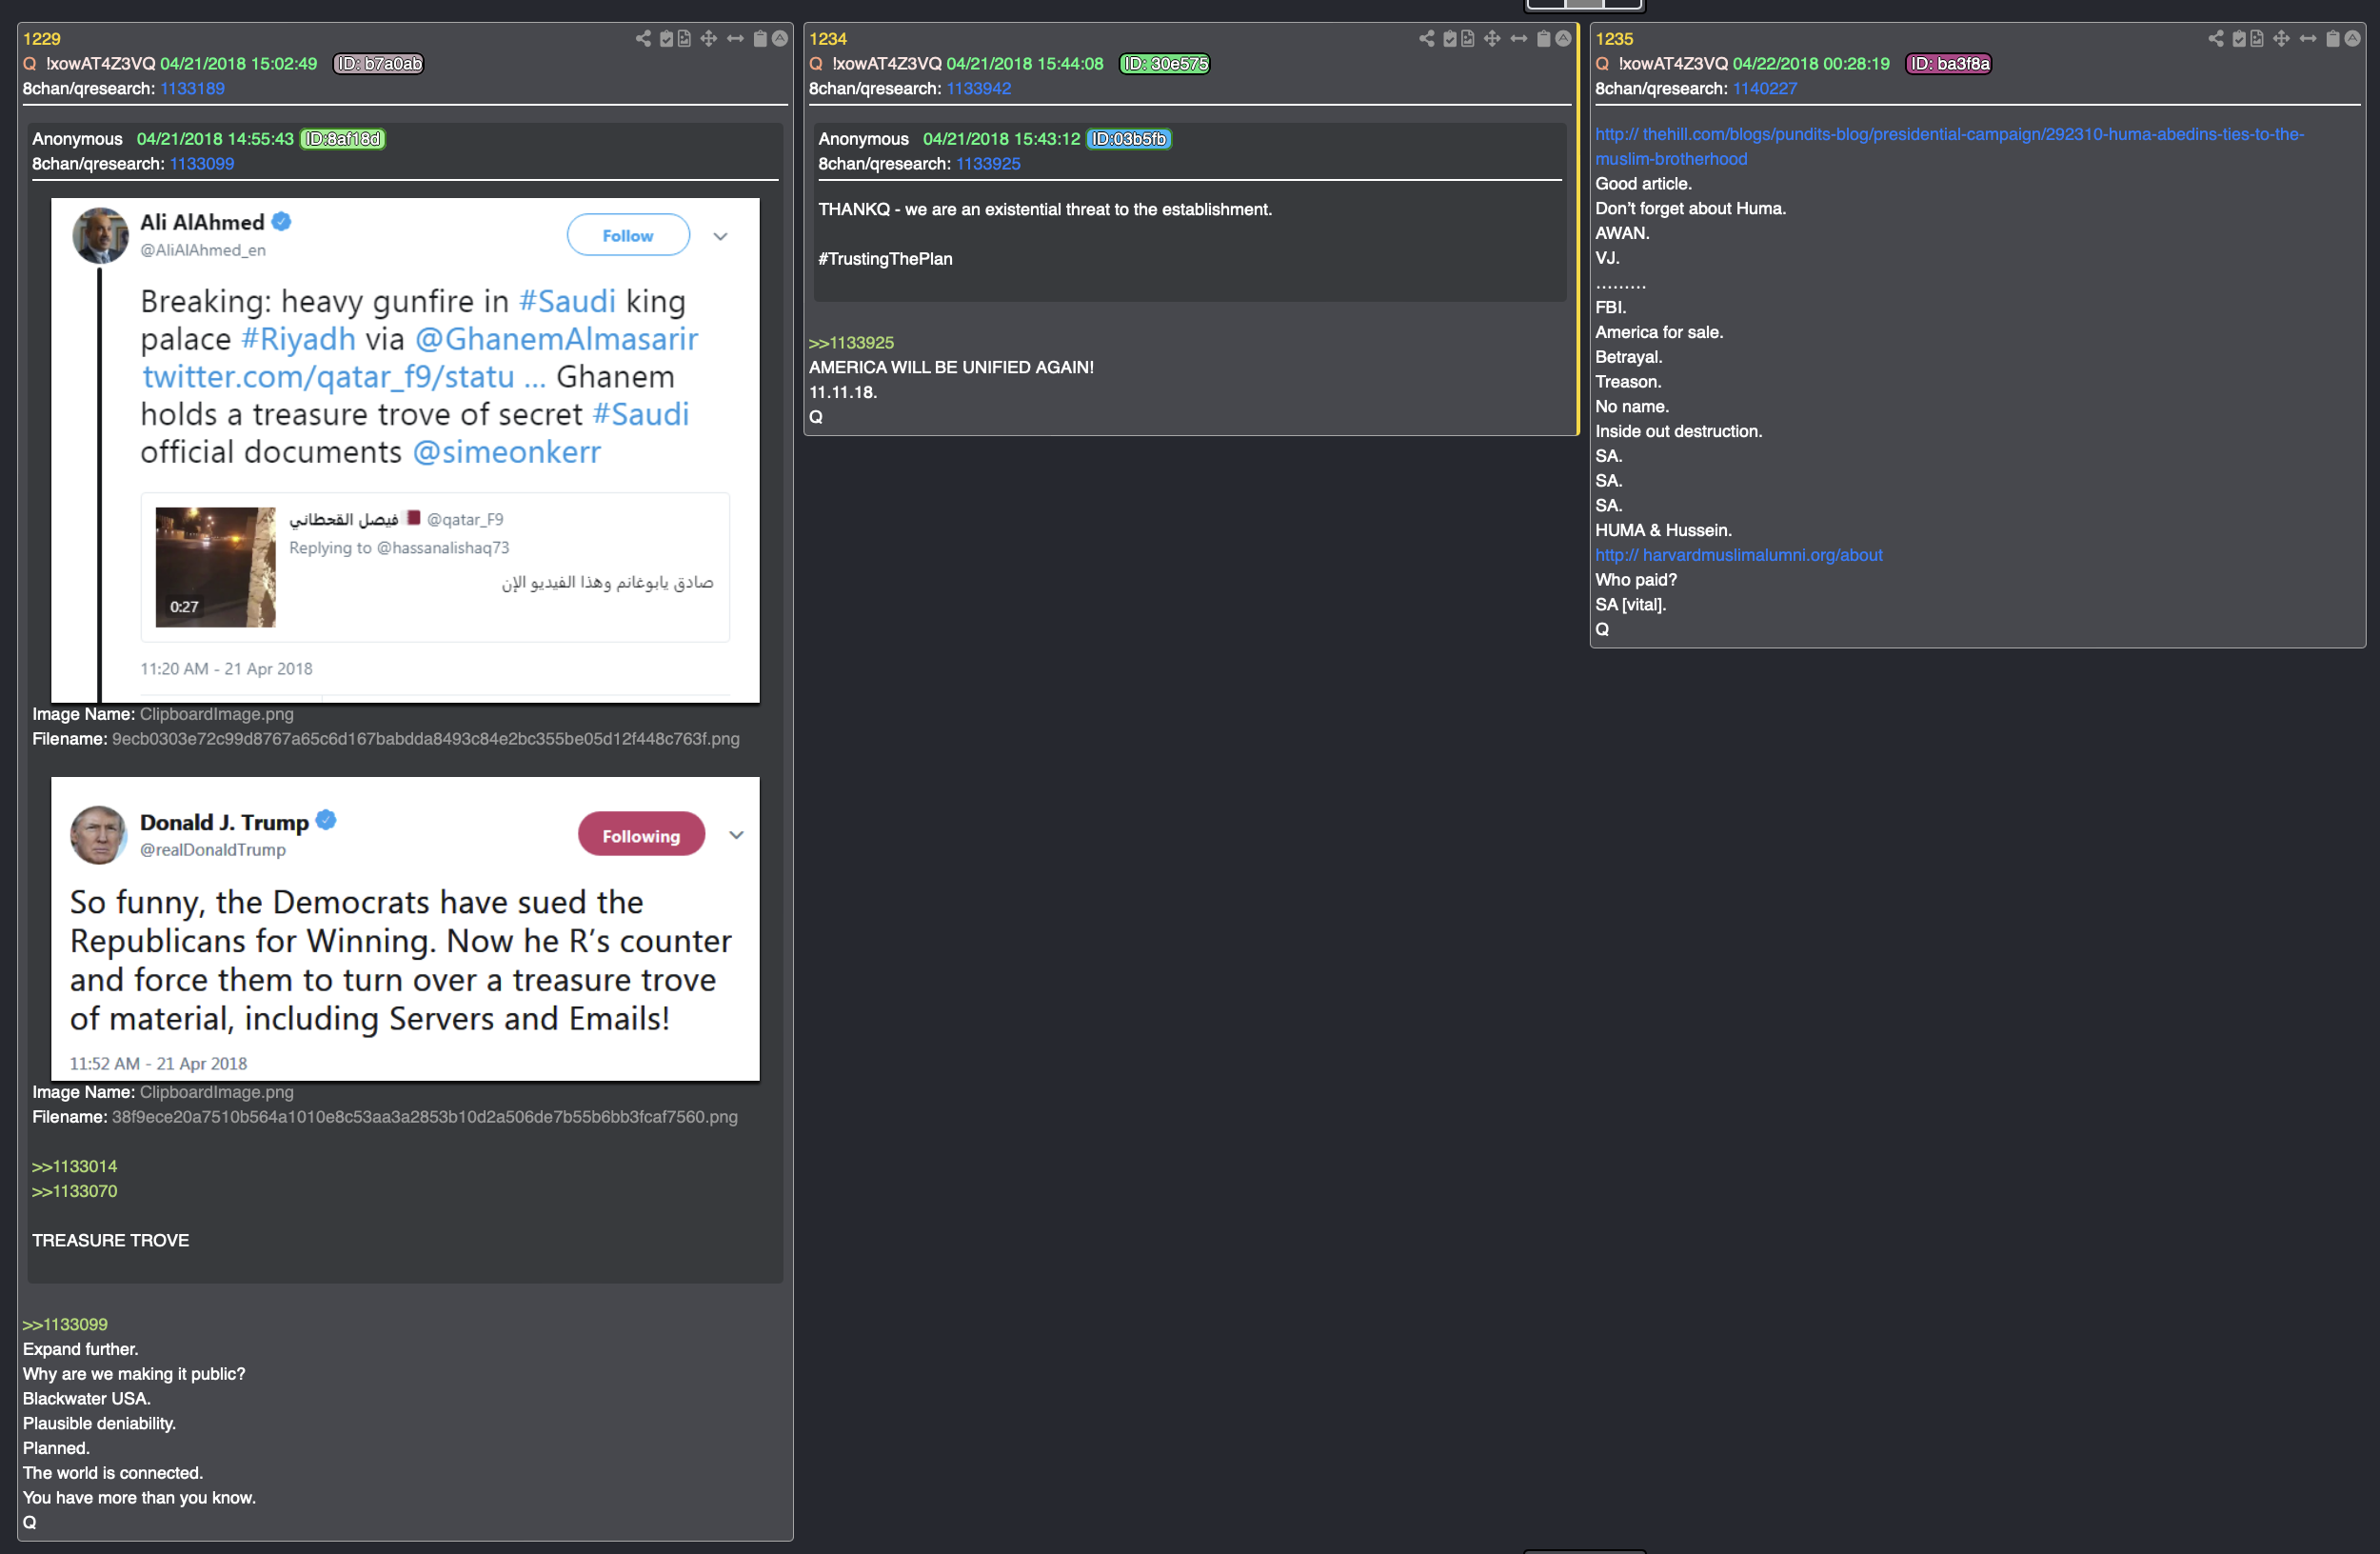Expand chevron menu on Ali AlAhmed tweet
2380x1554 pixels.
(720, 237)
